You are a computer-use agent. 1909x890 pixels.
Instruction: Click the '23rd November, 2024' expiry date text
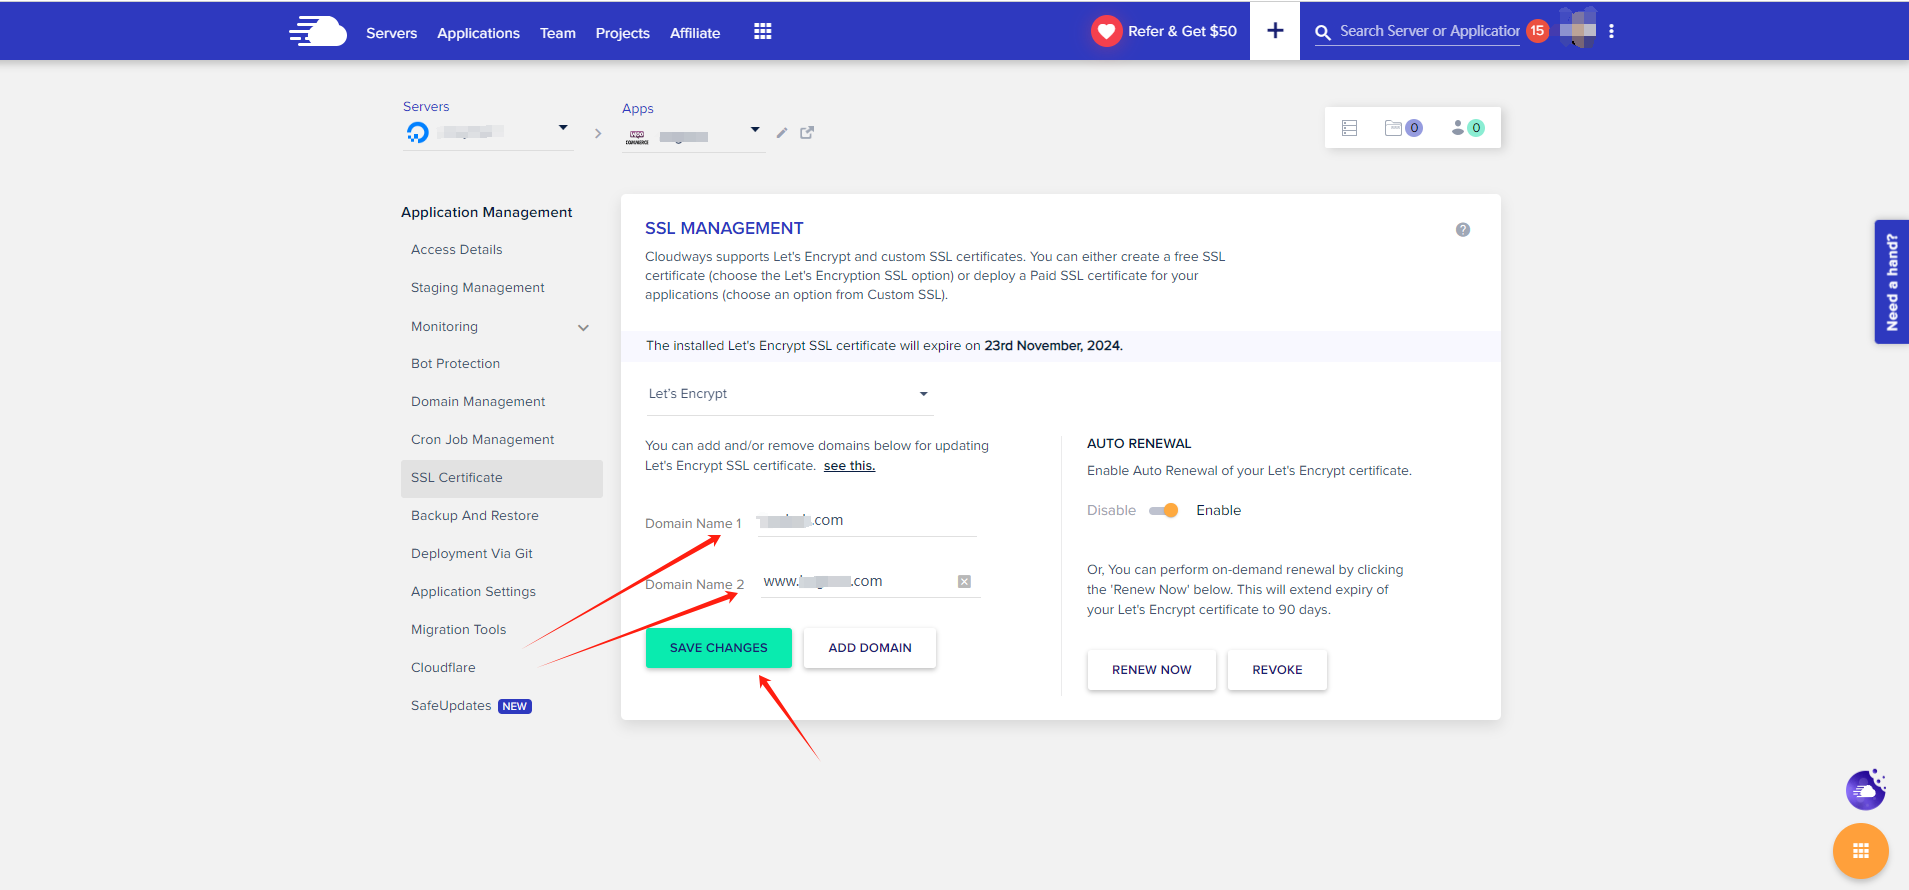[1053, 346]
